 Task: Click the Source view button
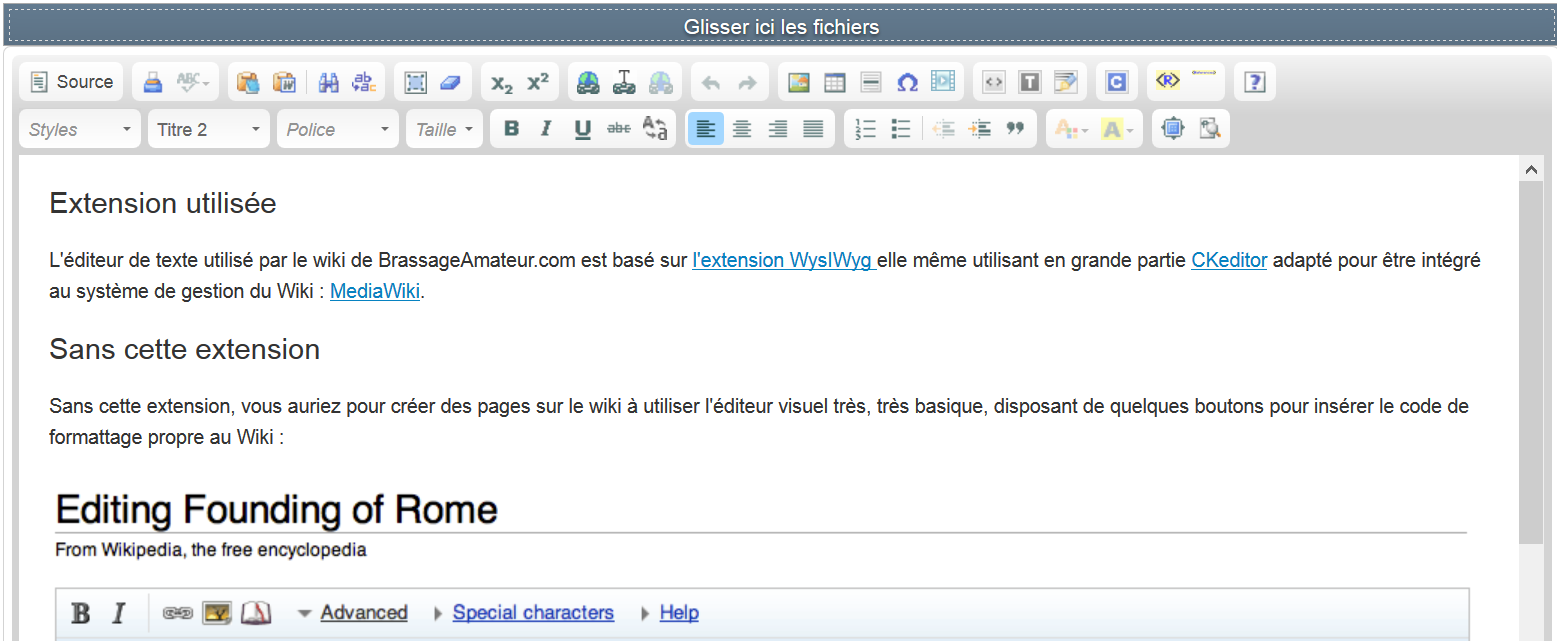71,82
